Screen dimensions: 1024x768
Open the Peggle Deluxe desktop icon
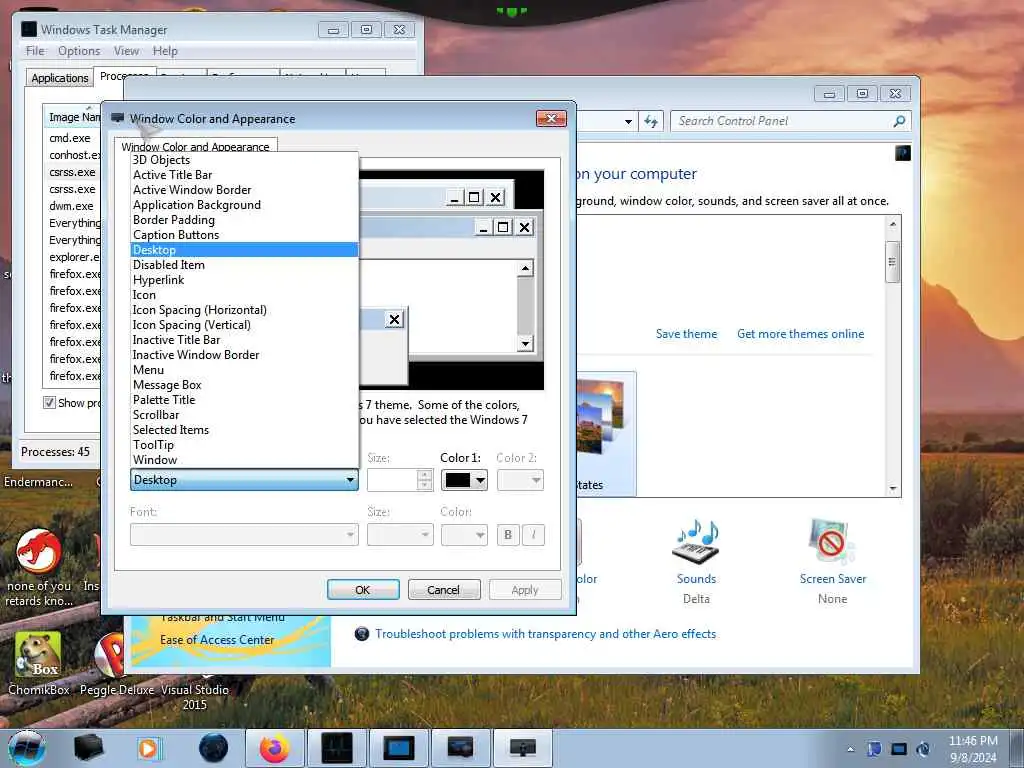pos(116,664)
